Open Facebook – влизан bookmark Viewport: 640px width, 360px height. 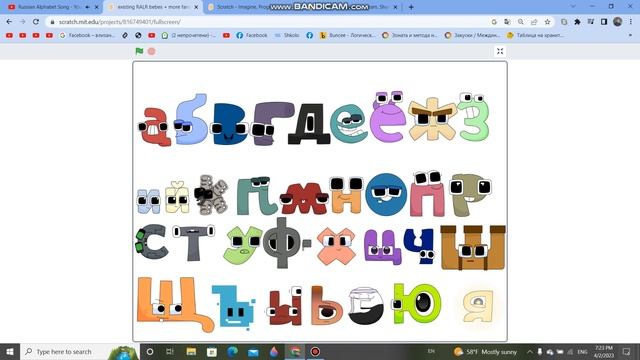coord(87,36)
